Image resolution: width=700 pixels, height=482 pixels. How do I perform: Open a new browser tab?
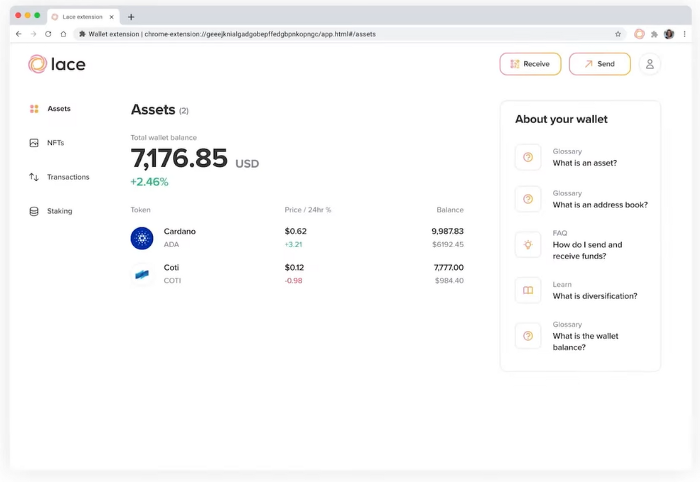131,17
